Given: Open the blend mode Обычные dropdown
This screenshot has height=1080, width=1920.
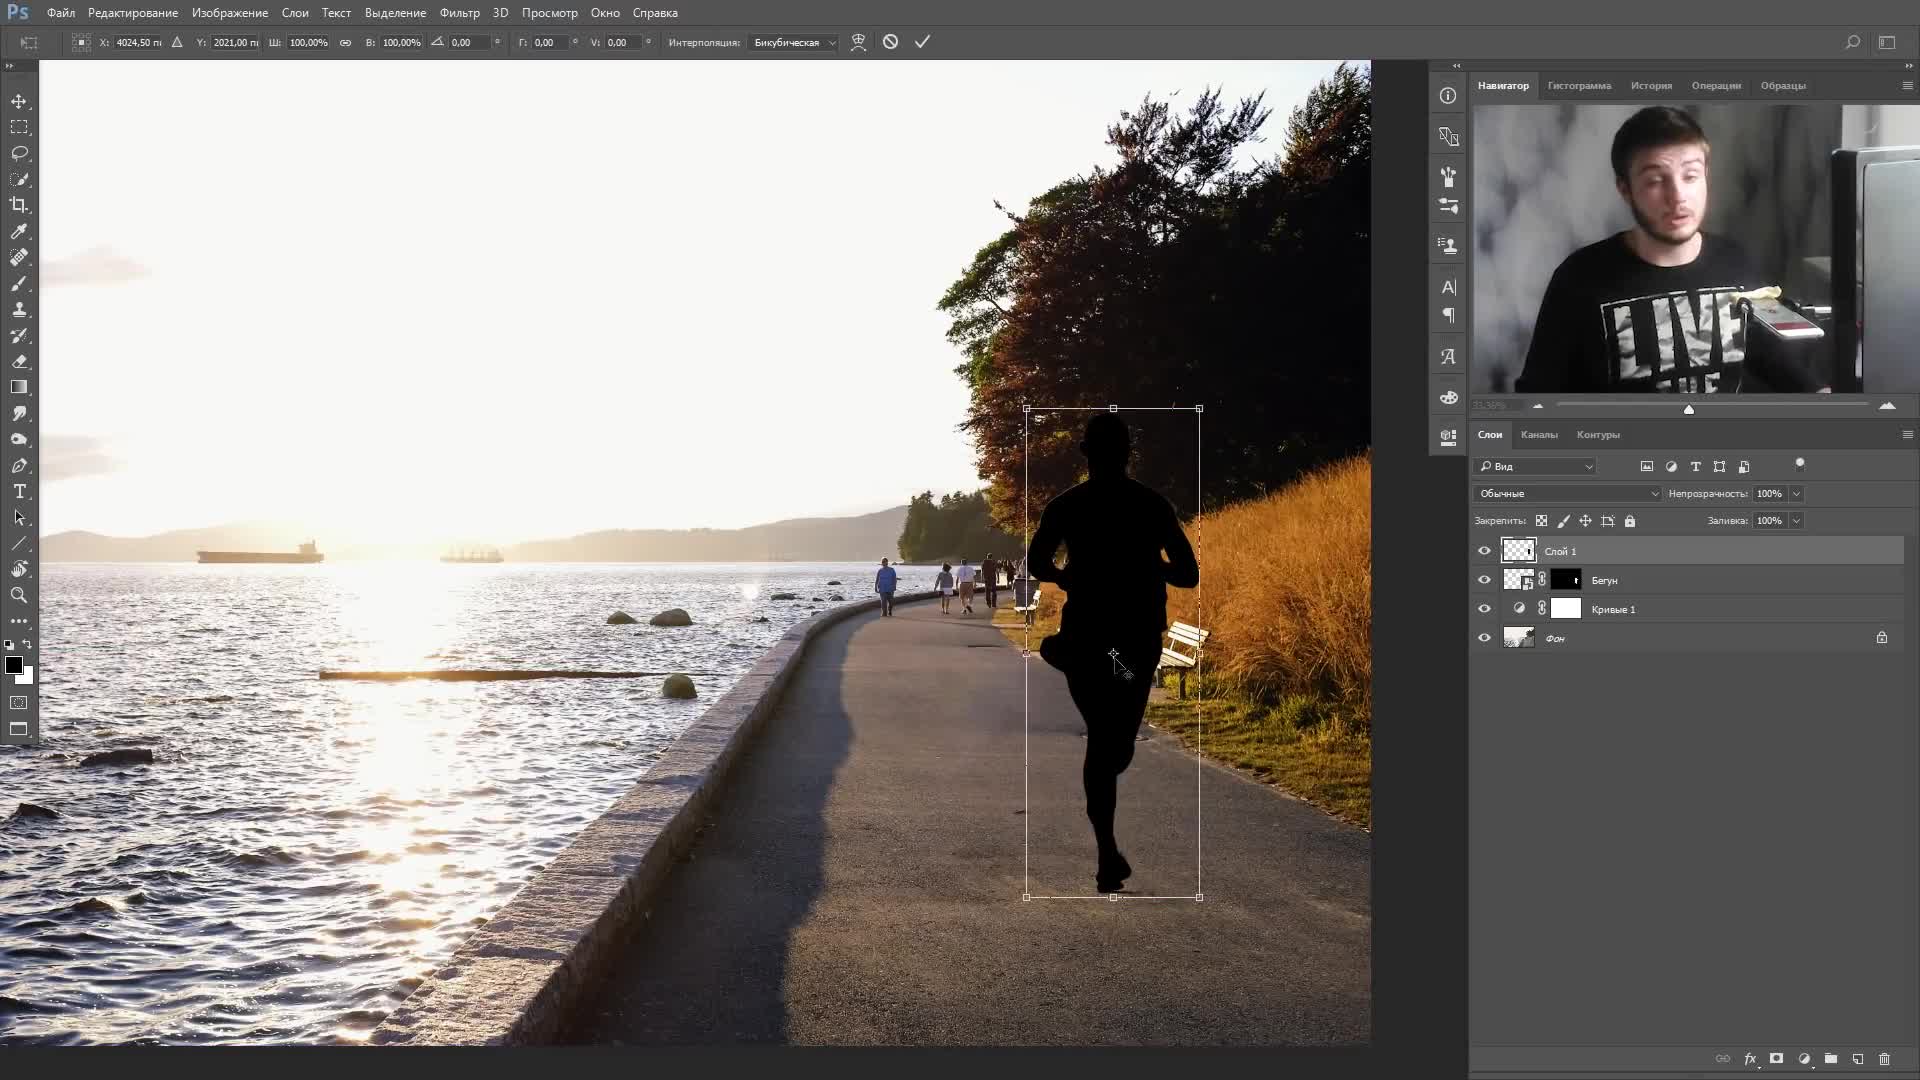Looking at the screenshot, I should tap(1567, 494).
